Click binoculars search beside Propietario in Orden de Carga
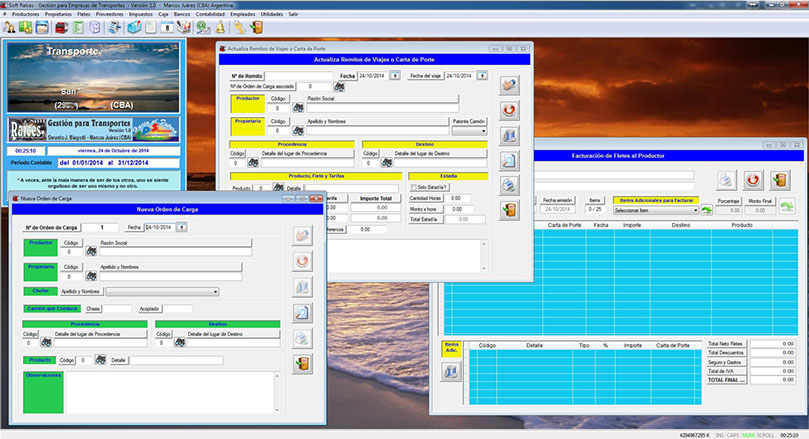 [x=90, y=275]
